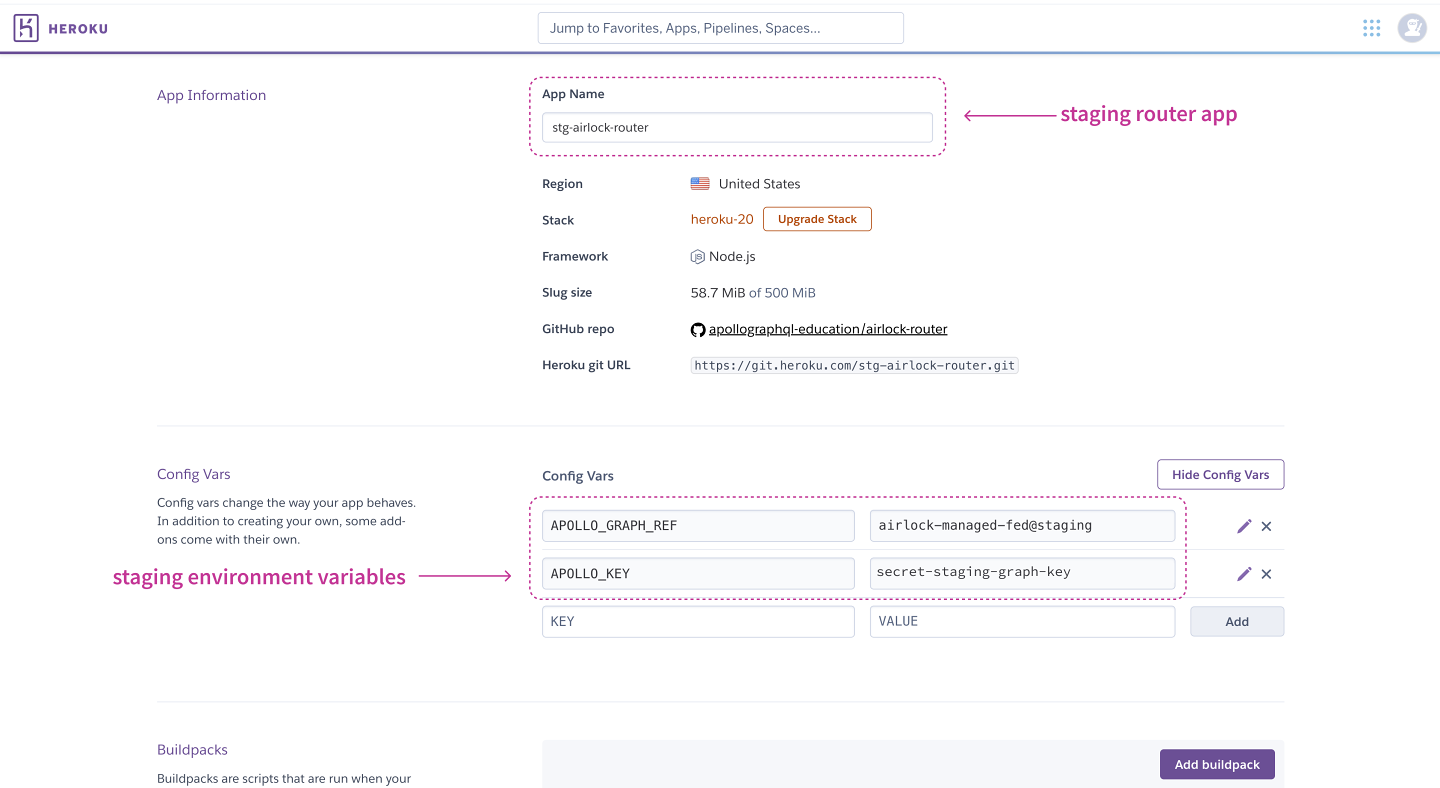Viewport: 1440px width, 788px height.
Task: Click the GitHub icon beside repo link
Action: pyautogui.click(x=698, y=329)
